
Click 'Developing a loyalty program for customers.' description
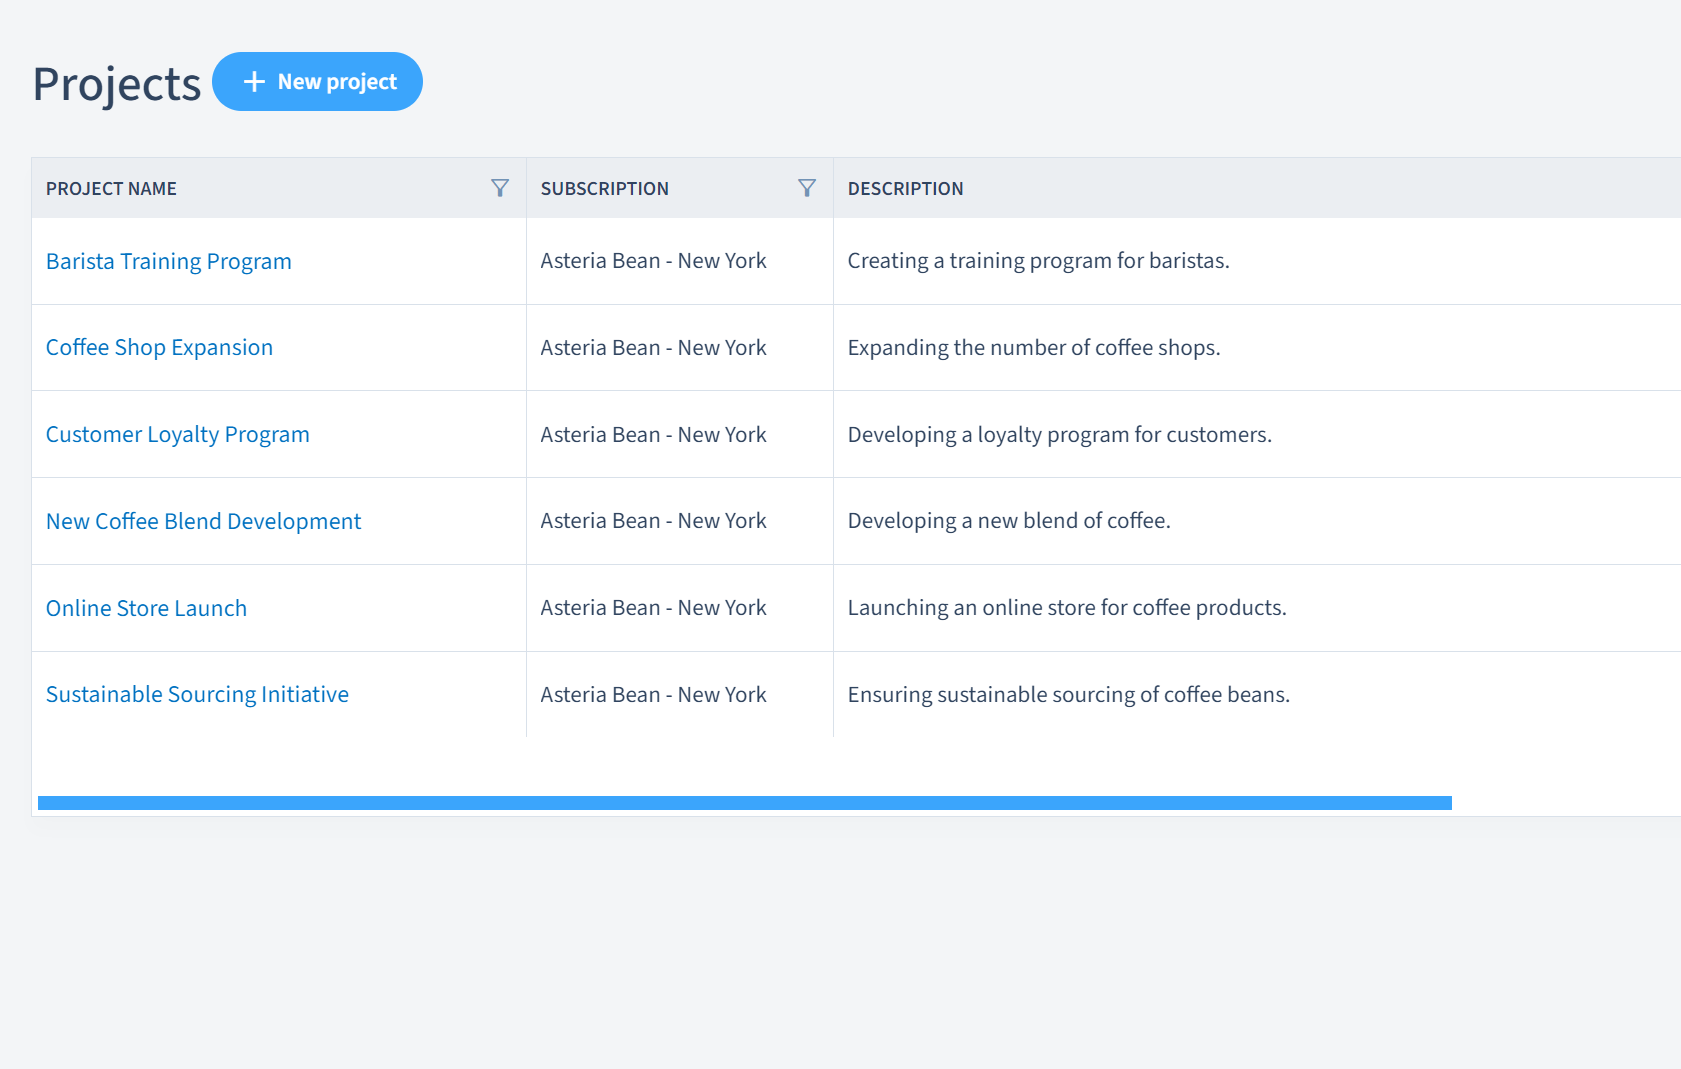tap(1060, 434)
